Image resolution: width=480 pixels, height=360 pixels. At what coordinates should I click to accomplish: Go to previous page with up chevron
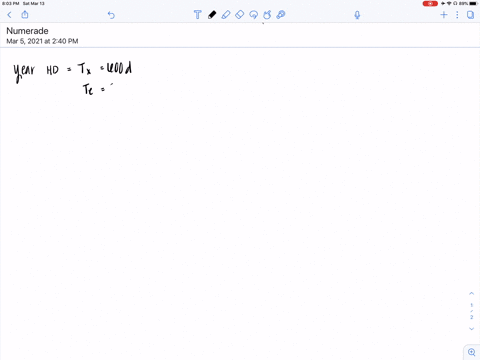471,294
